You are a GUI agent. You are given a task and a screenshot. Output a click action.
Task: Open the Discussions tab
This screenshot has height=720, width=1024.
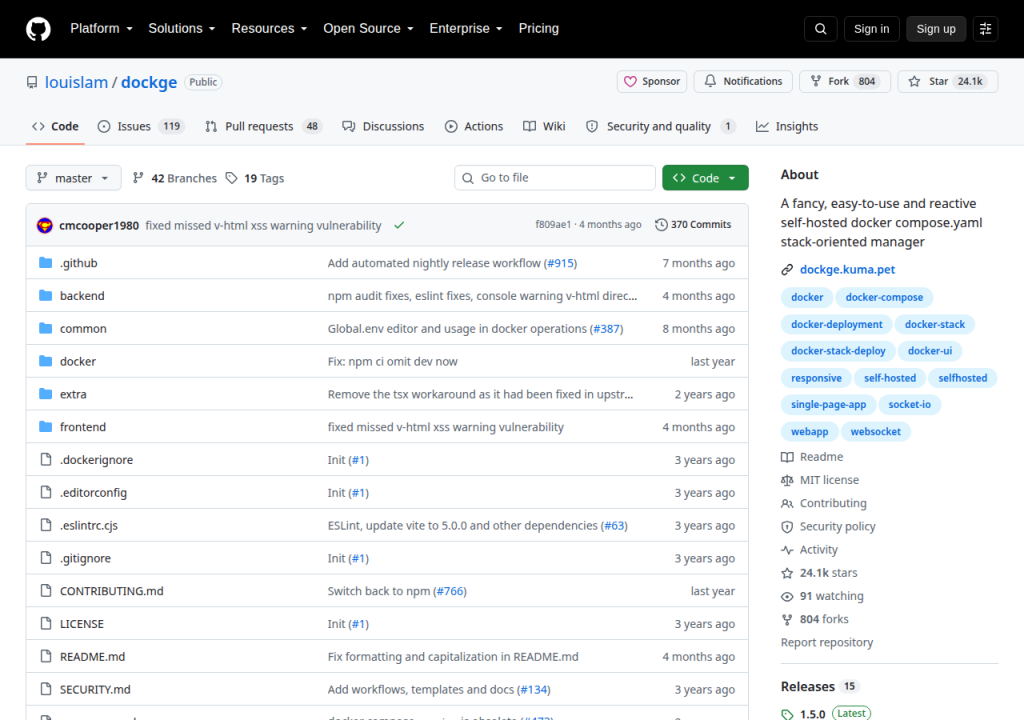coord(383,126)
